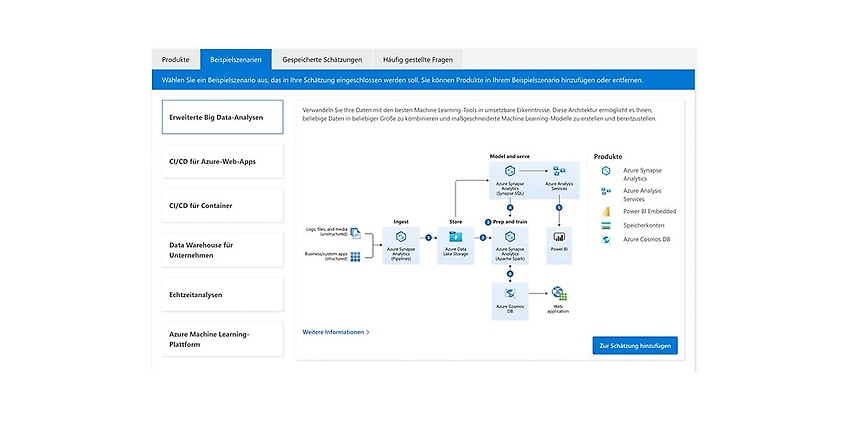The height and width of the screenshot is (425, 850).
Task: Click the 'Speicherkonten' product label
Action: [643, 226]
